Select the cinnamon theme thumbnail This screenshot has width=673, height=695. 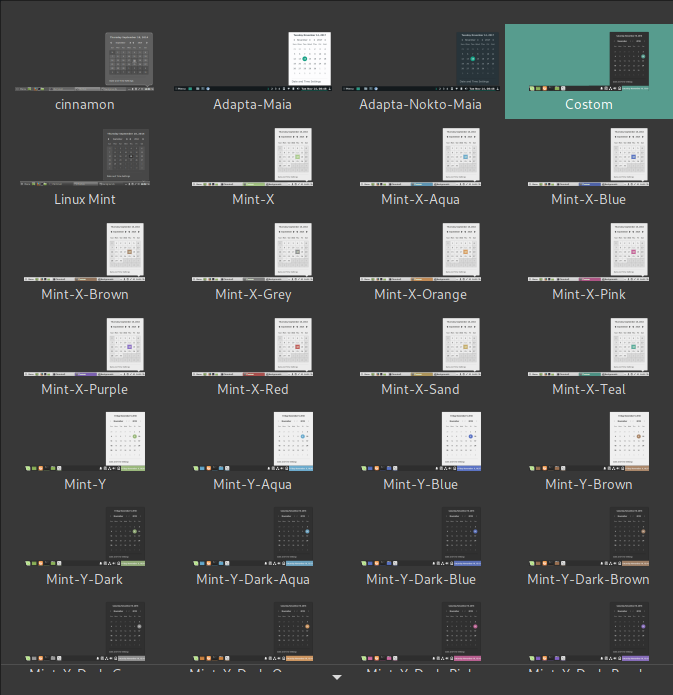[x=84, y=71]
